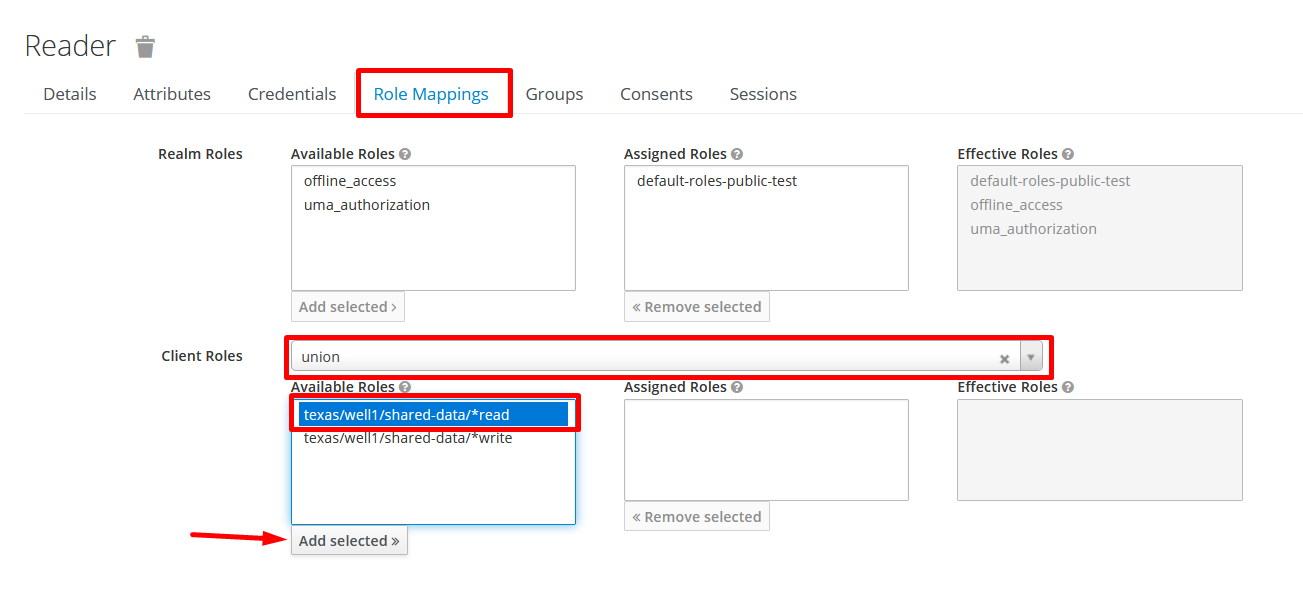The width and height of the screenshot is (1303, 602).
Task: Select the offline_access realm role
Action: (350, 181)
